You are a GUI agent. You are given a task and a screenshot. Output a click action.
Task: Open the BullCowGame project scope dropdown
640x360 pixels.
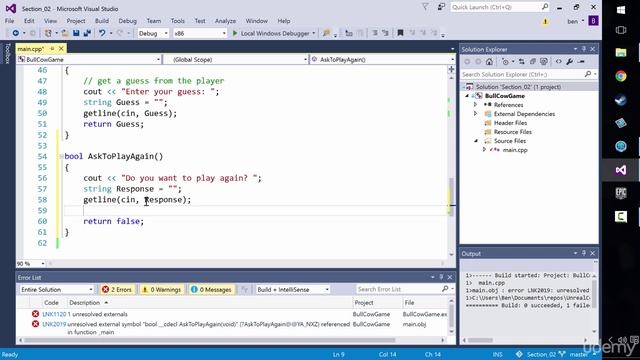click(89, 60)
